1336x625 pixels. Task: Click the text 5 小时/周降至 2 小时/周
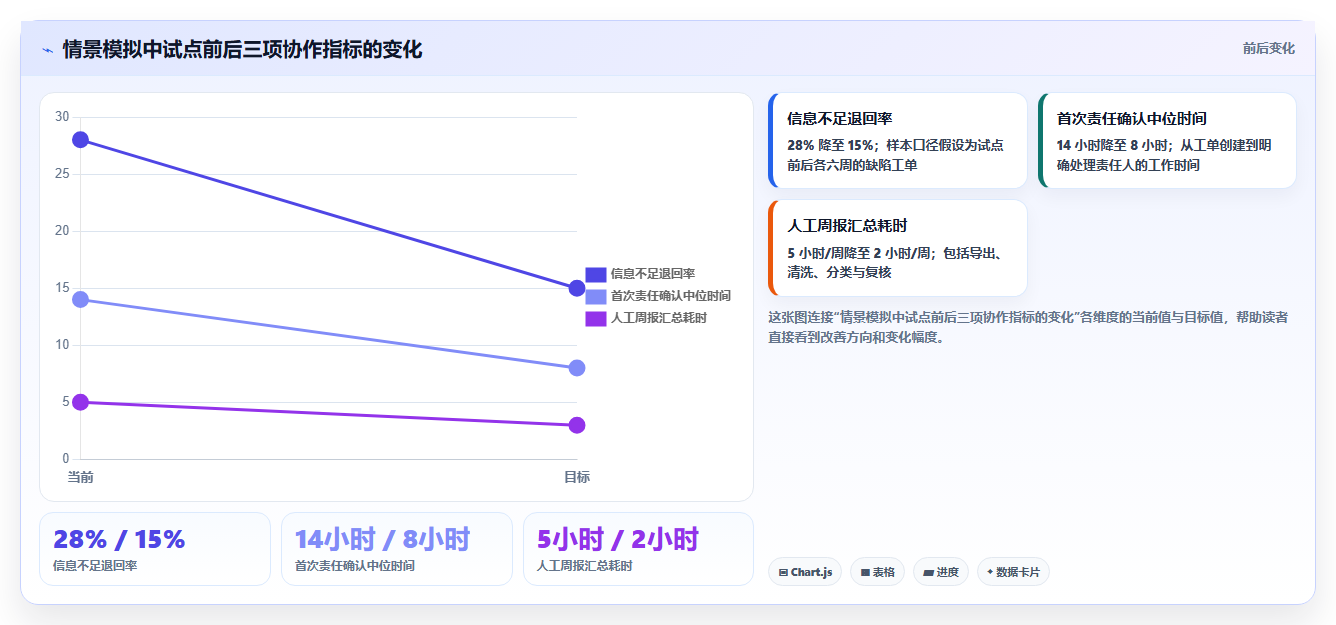860,253
